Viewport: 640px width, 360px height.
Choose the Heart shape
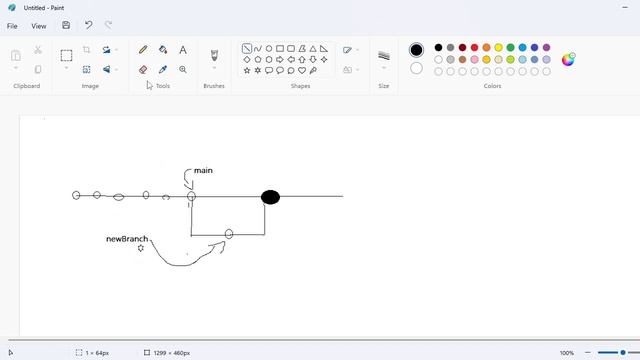pos(302,71)
